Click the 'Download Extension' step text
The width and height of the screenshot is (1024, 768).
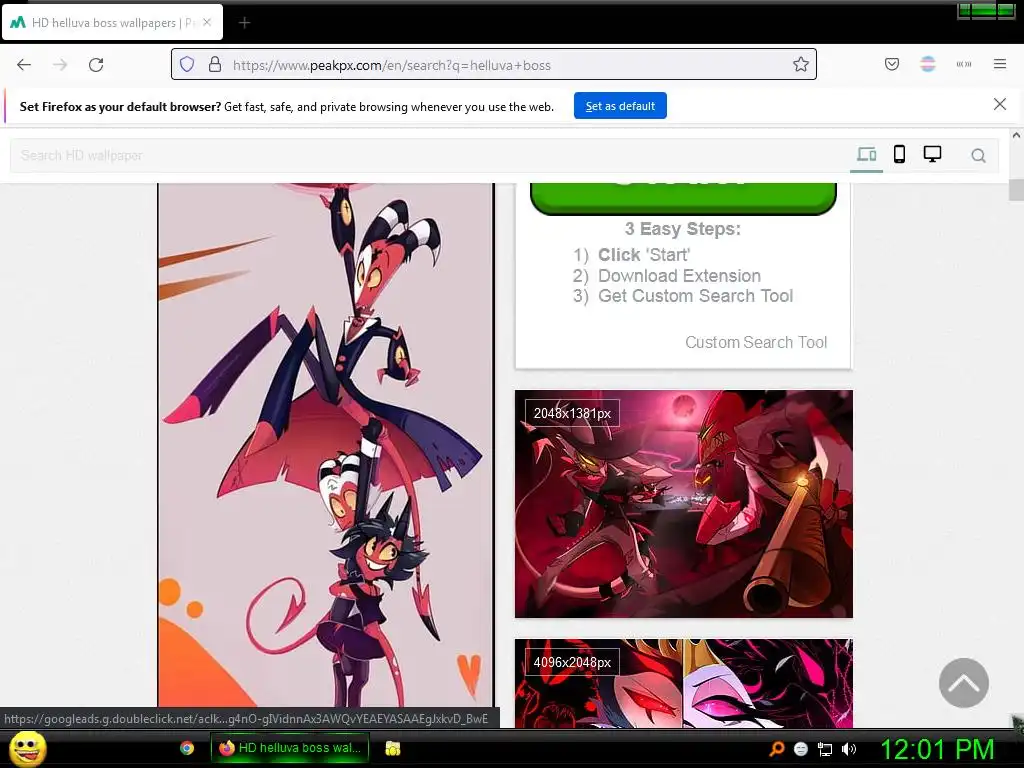679,276
